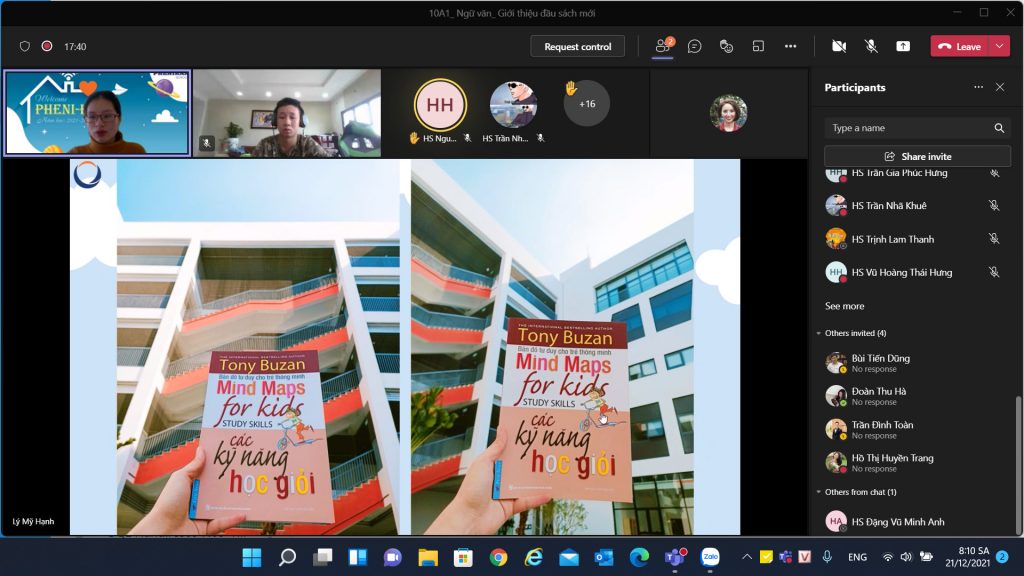Click muted mic icon for HS Vũ Hoàng Thái Hưng
Screen dimensions: 1024x576
[994, 272]
